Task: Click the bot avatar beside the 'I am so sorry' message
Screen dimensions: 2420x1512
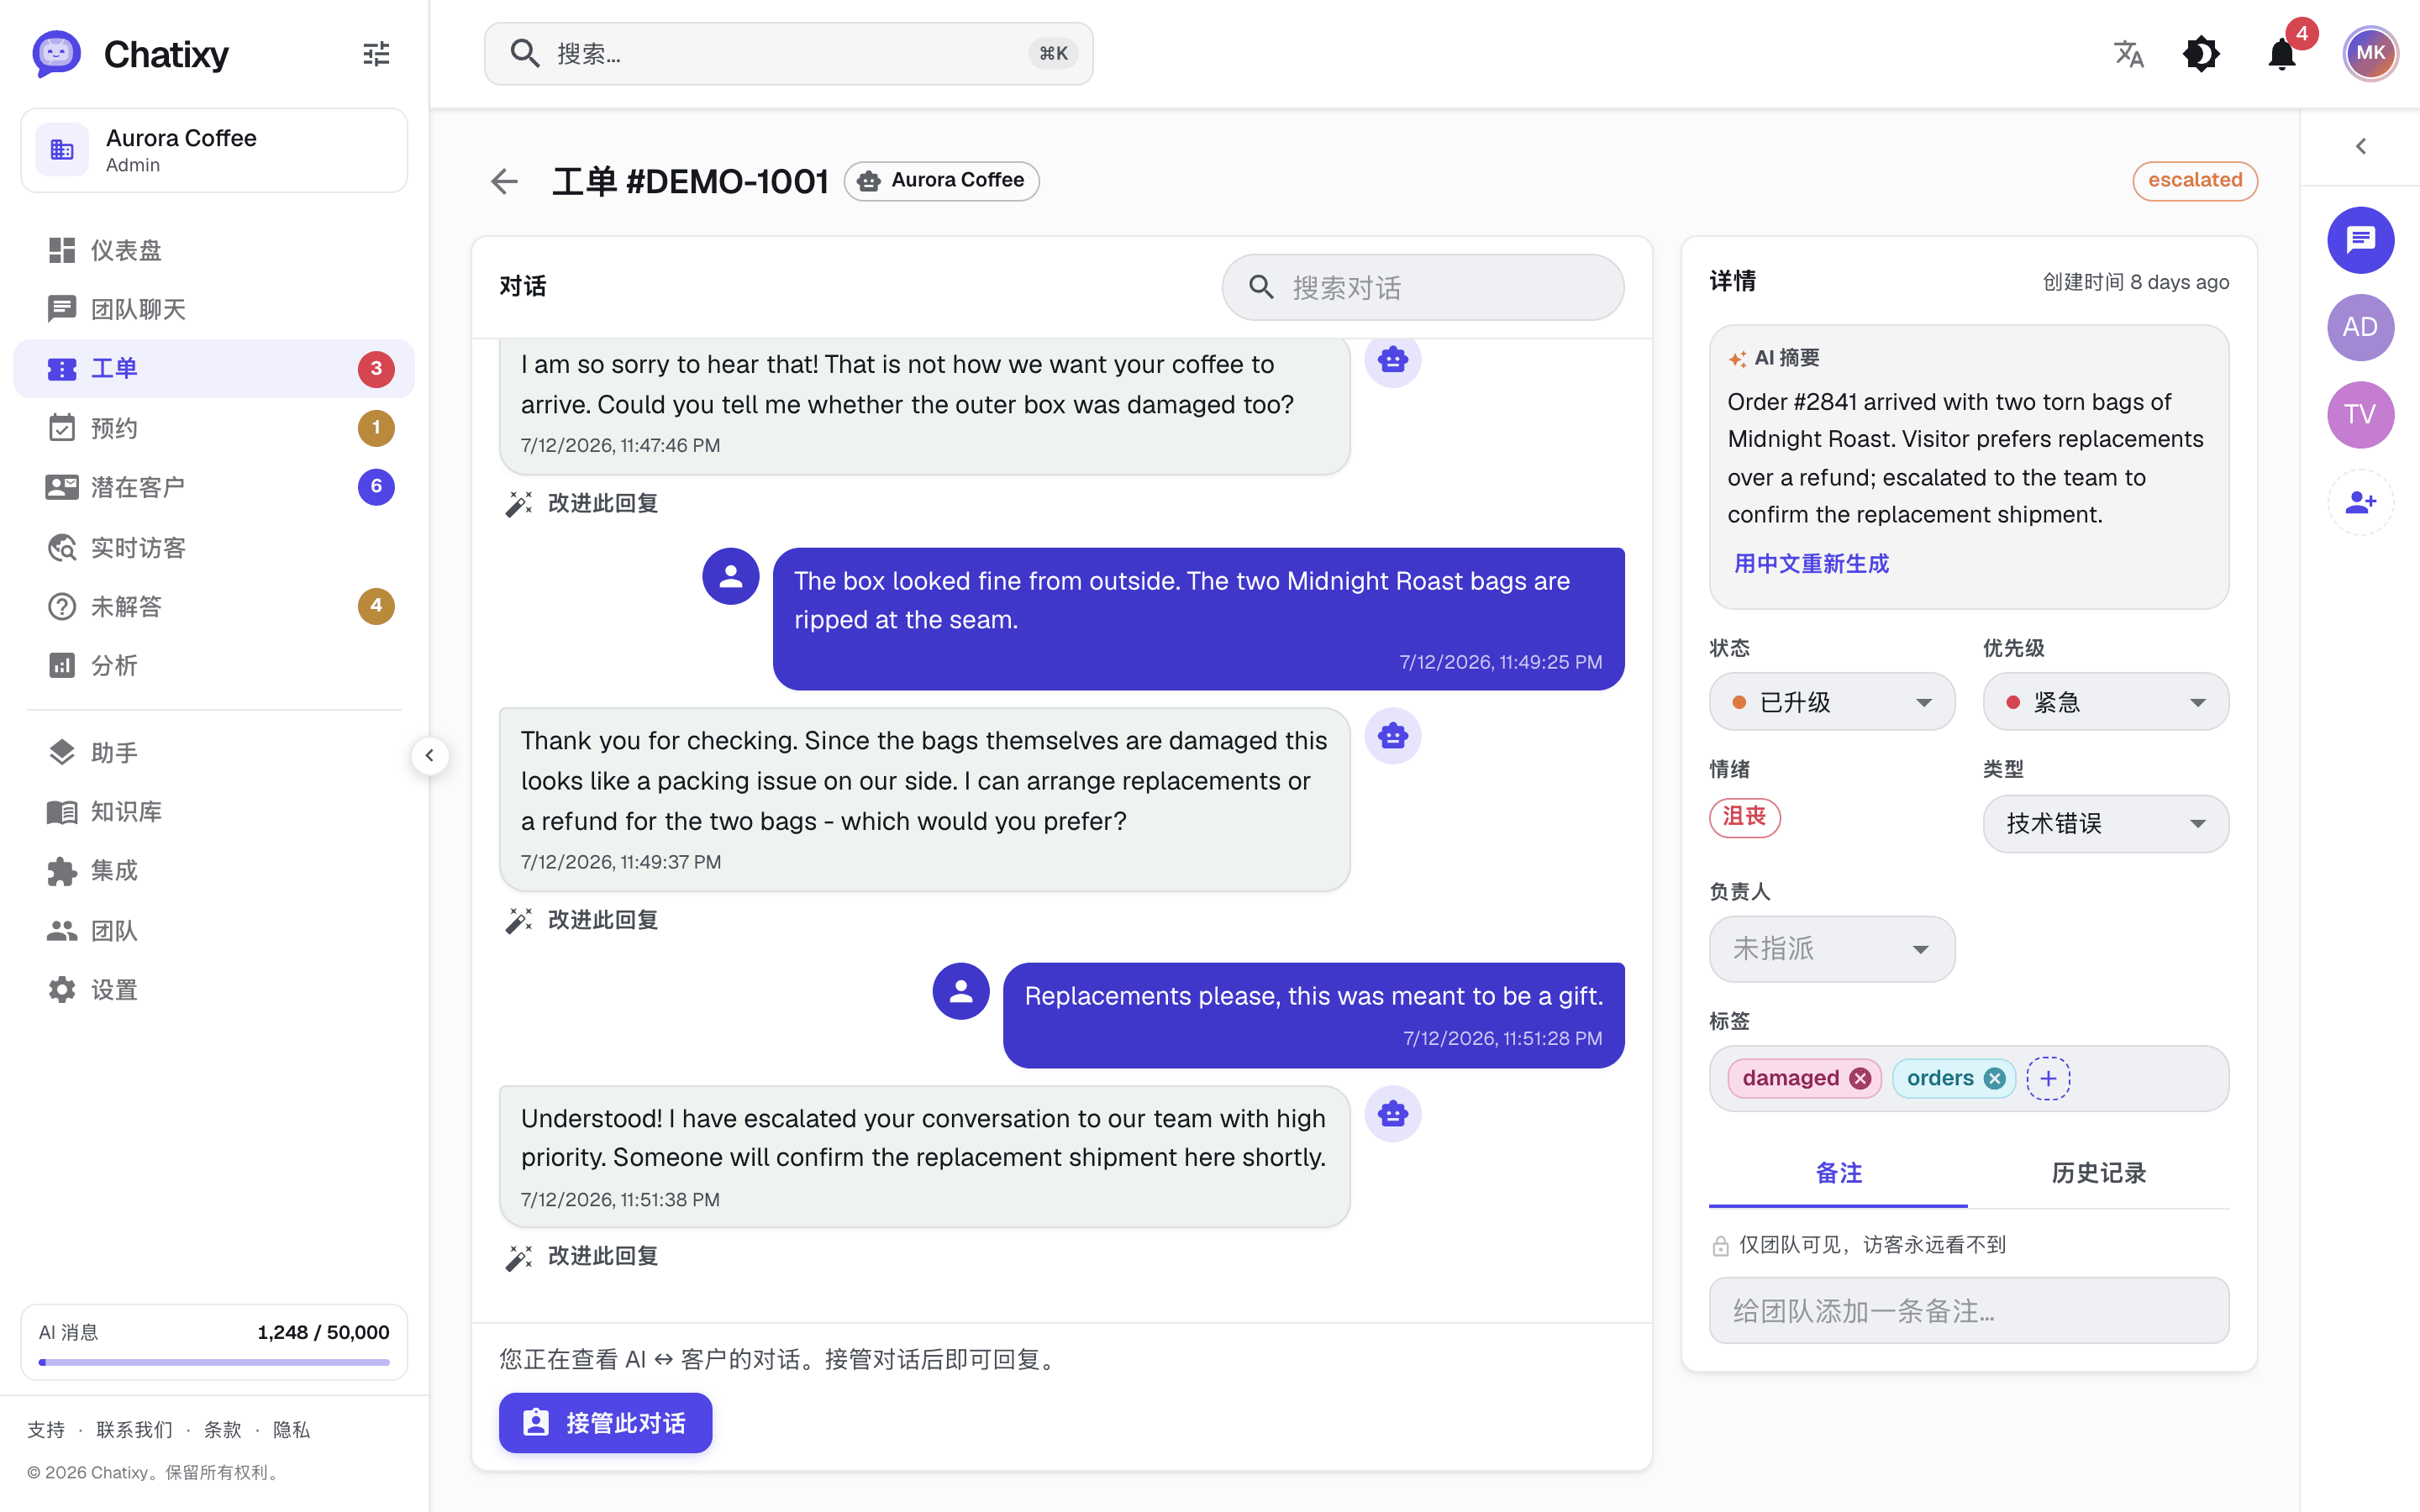Action: click(x=1393, y=360)
